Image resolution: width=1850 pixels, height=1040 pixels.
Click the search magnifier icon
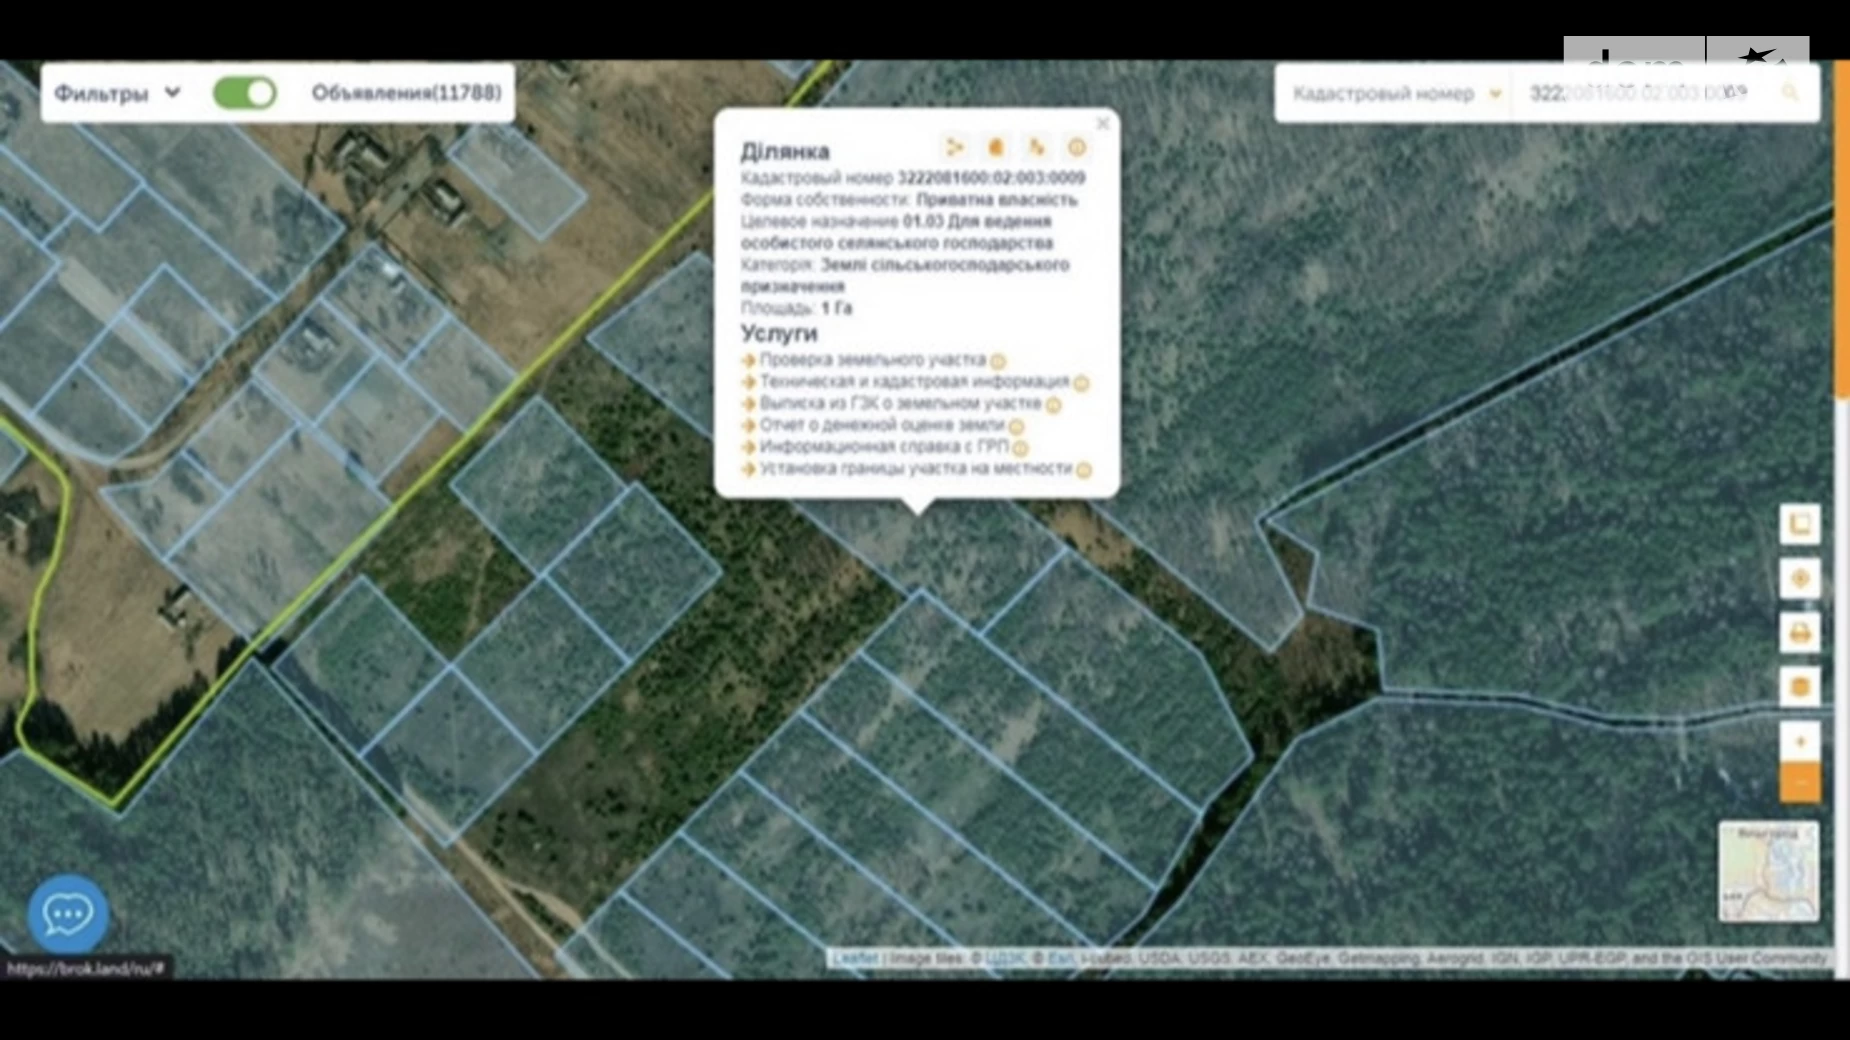click(1790, 93)
